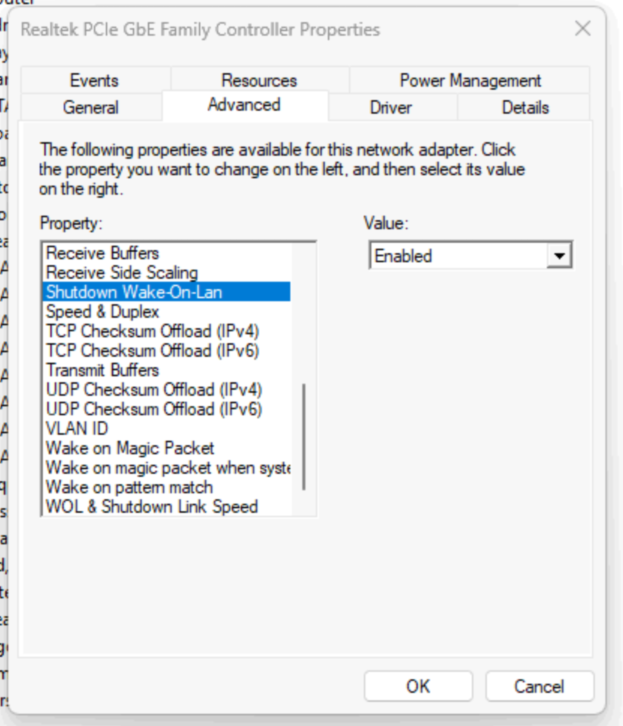The image size is (623, 726).
Task: Open the Power Management tab
Action: coord(470,81)
